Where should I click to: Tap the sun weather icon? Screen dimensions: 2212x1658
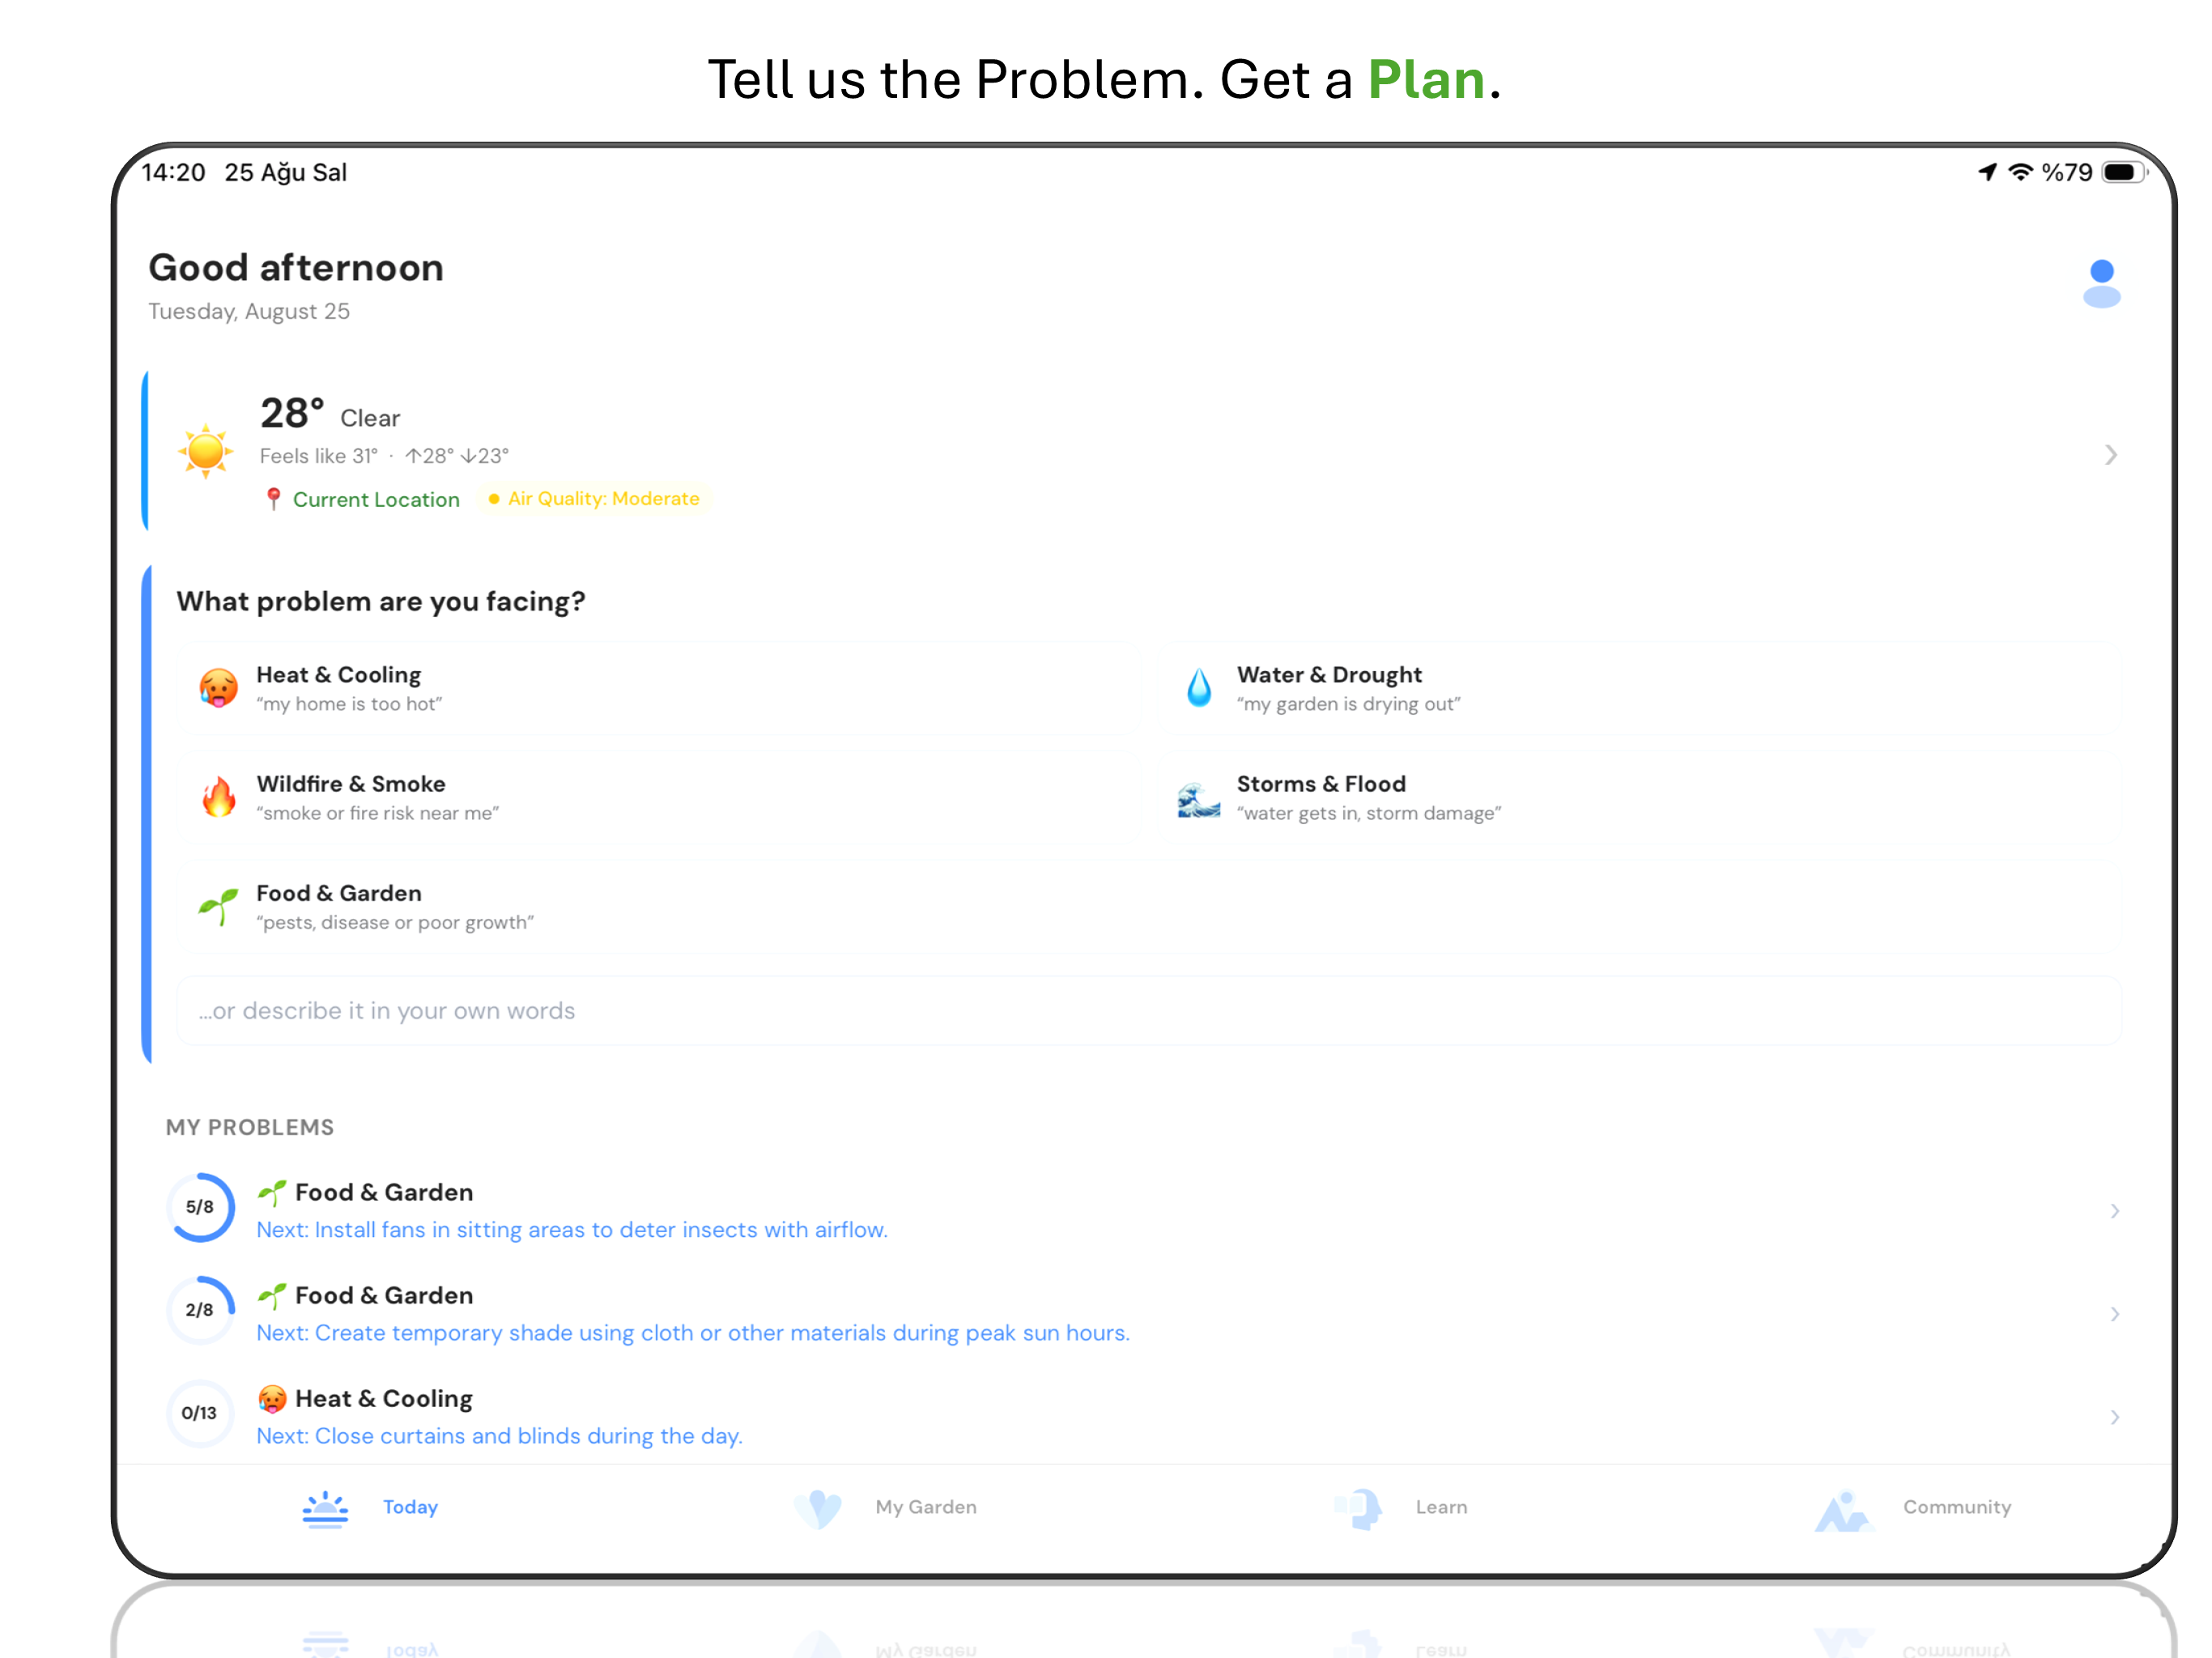tap(206, 451)
